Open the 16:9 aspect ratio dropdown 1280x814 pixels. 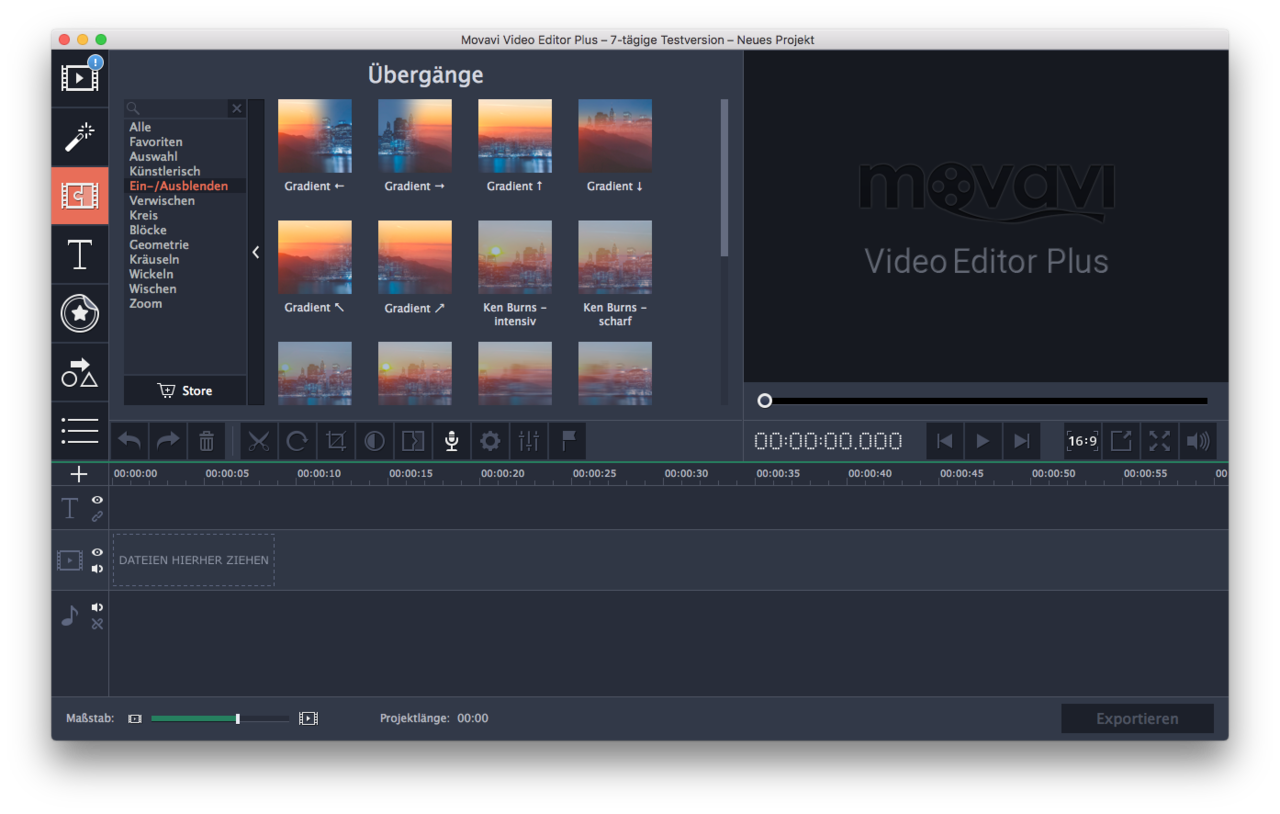[1082, 441]
